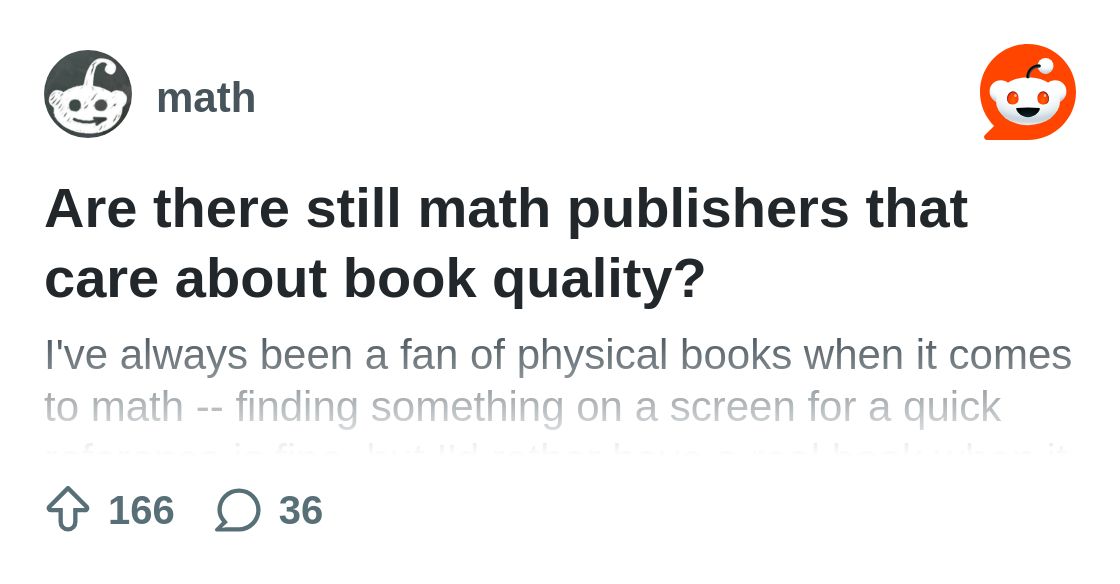This screenshot has height=584, width=1120.
Task: Click the faded truncated third preview line
Action: point(557,450)
